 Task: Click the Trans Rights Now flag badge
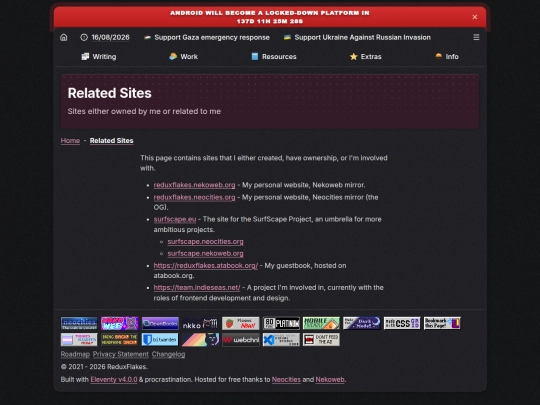point(79,340)
